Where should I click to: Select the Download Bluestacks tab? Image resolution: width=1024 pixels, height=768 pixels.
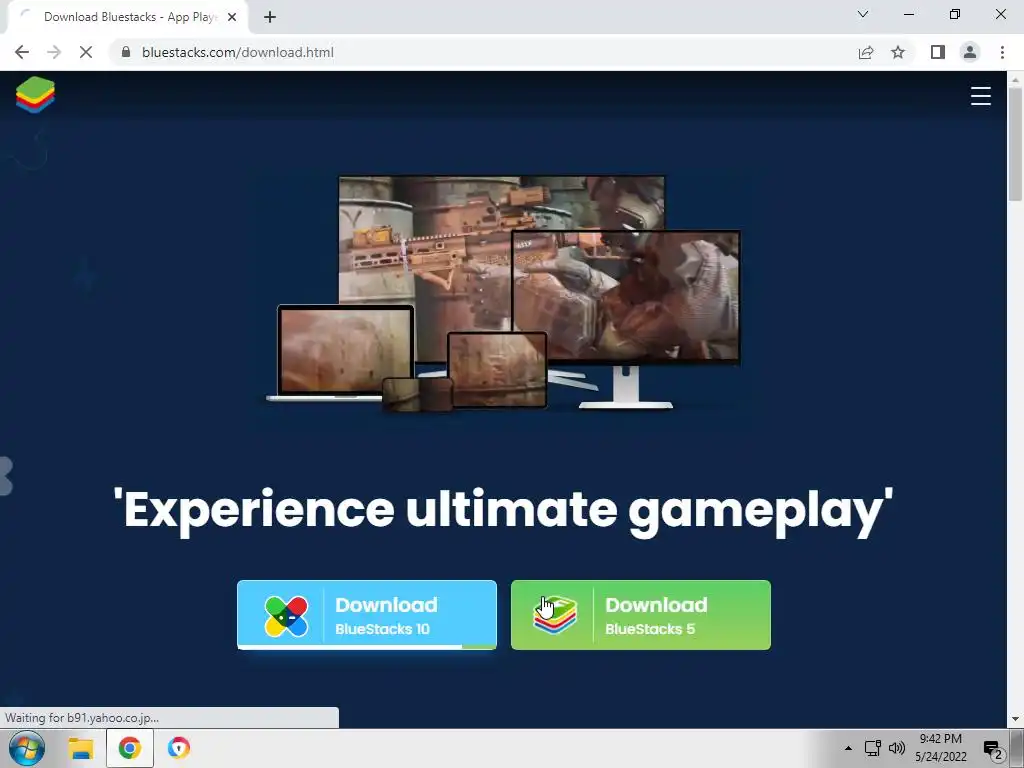[x=127, y=17]
